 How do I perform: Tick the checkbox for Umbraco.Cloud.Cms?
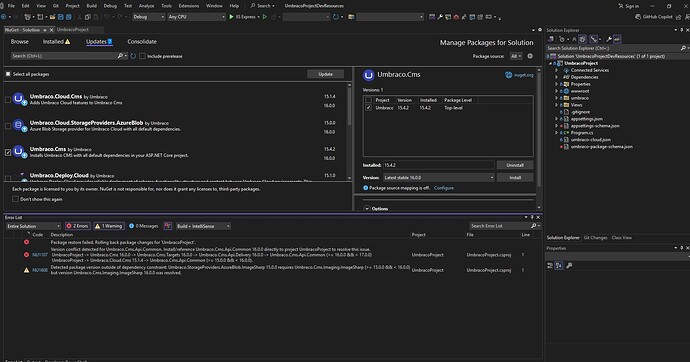(x=8, y=100)
